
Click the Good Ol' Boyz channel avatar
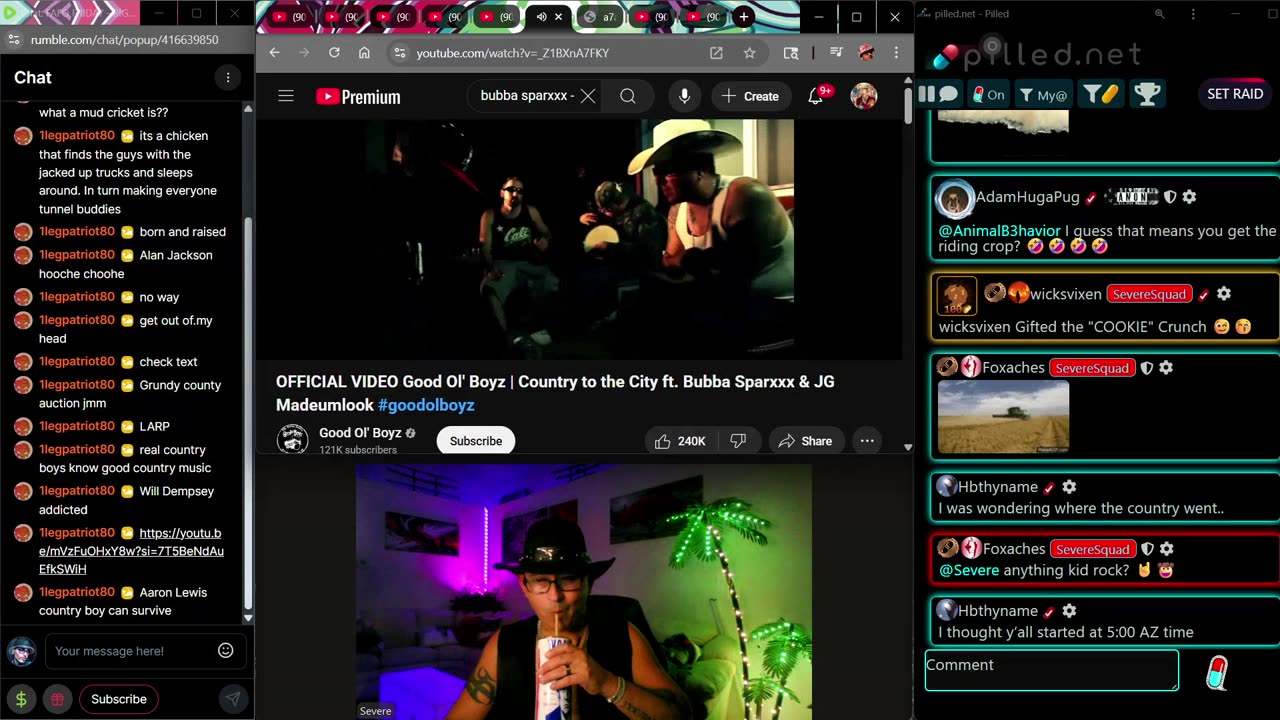pos(292,439)
